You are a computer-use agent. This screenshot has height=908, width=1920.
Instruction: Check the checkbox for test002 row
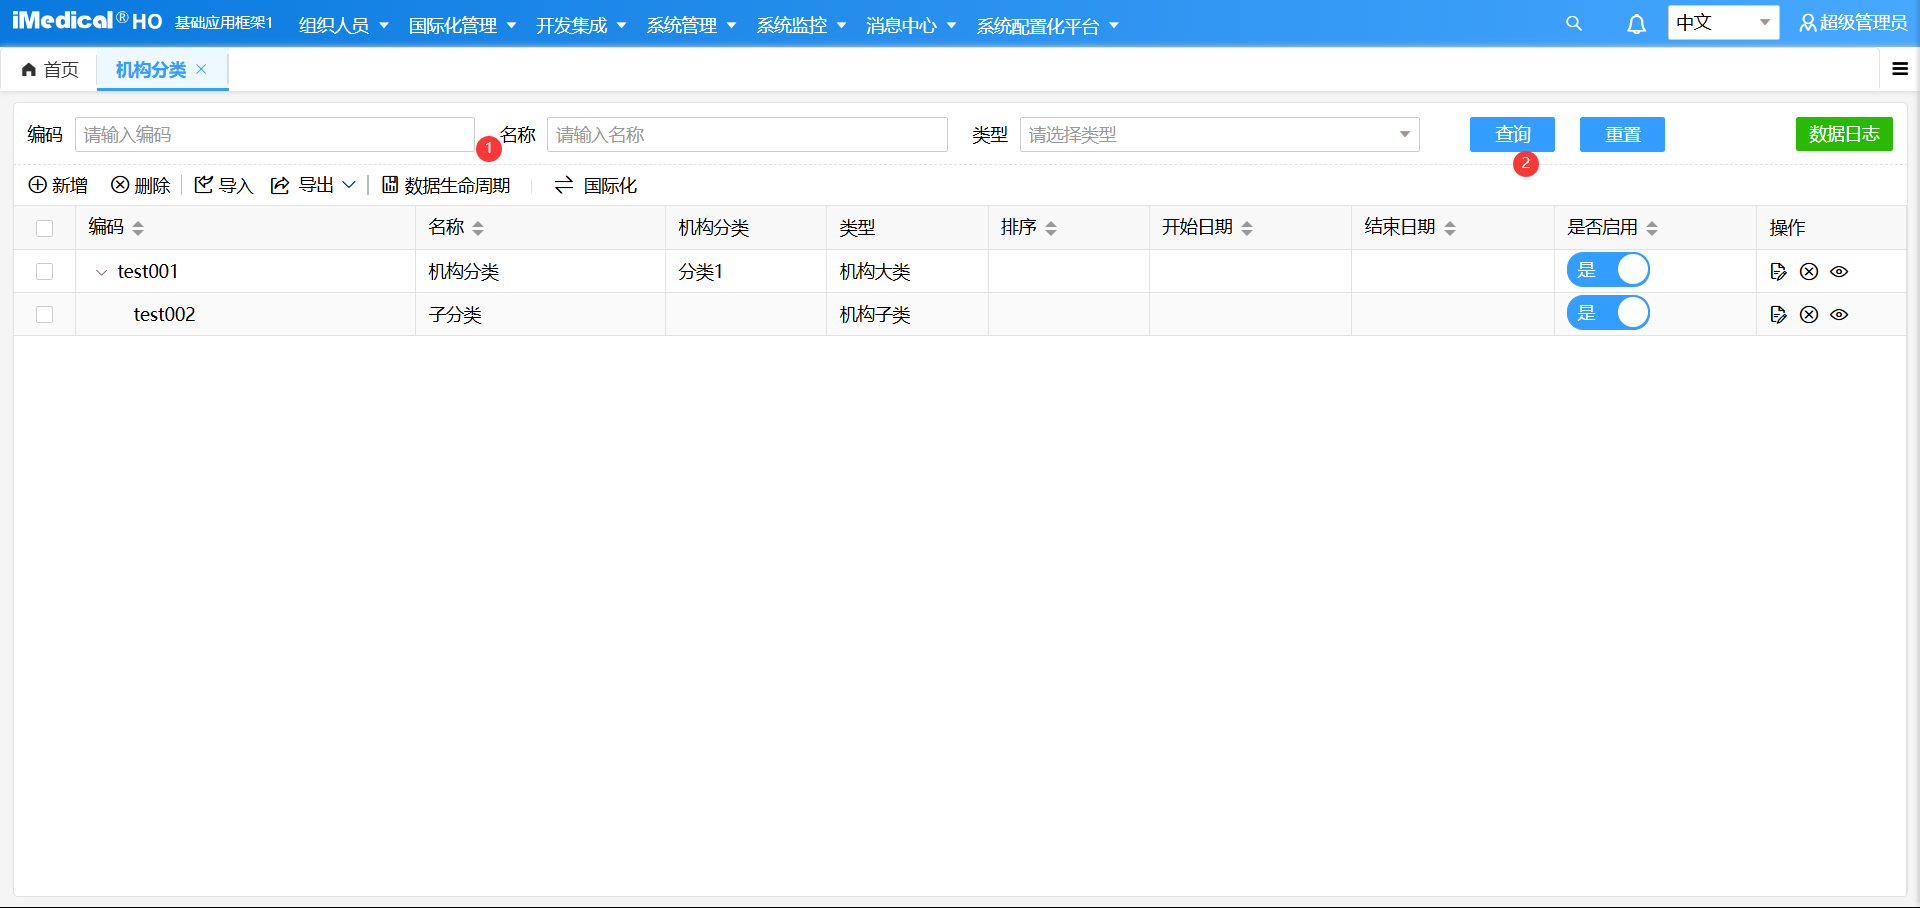44,314
